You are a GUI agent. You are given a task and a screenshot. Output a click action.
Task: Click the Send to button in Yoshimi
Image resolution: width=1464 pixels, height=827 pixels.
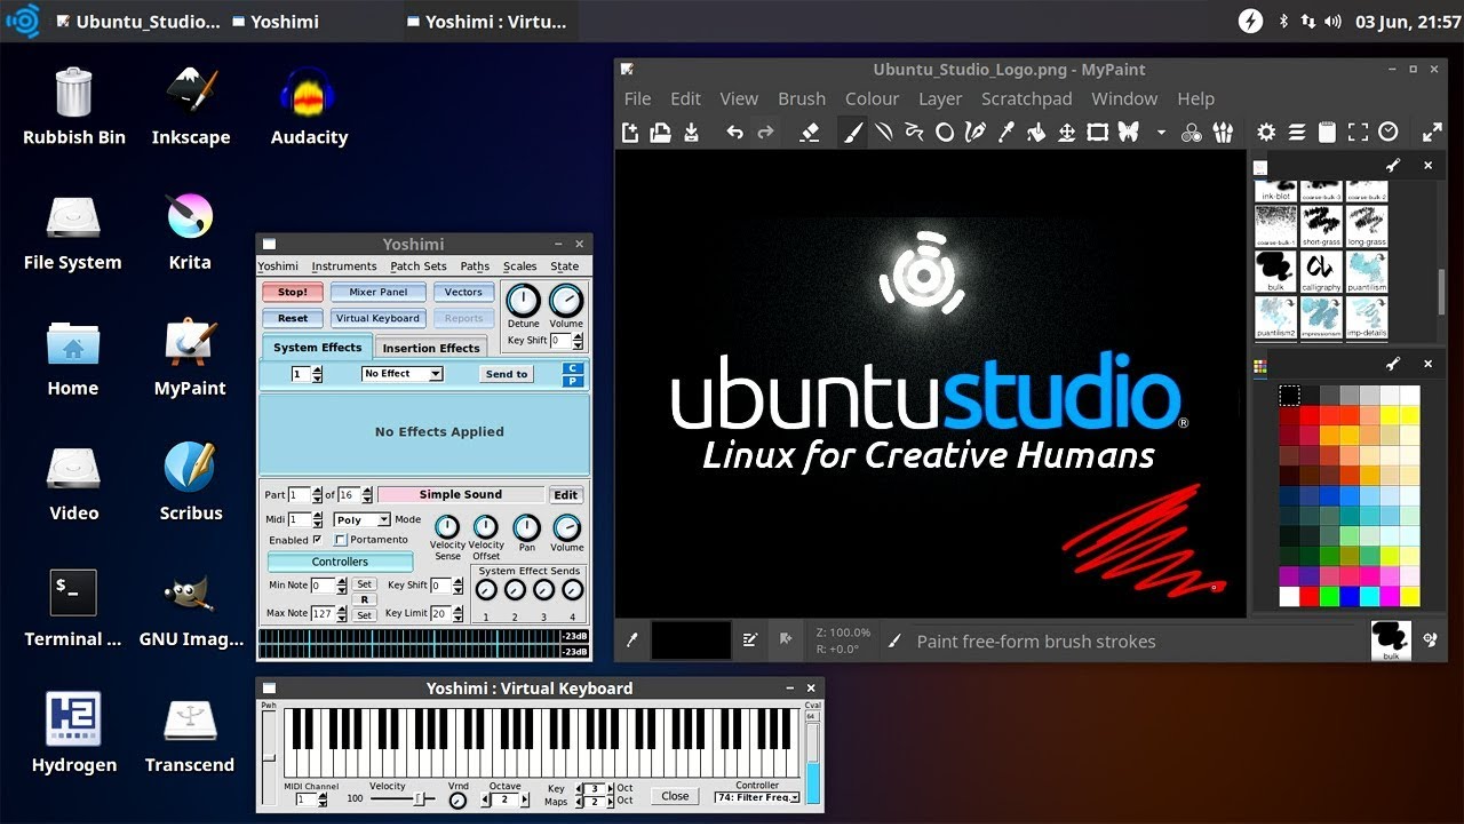tap(506, 374)
